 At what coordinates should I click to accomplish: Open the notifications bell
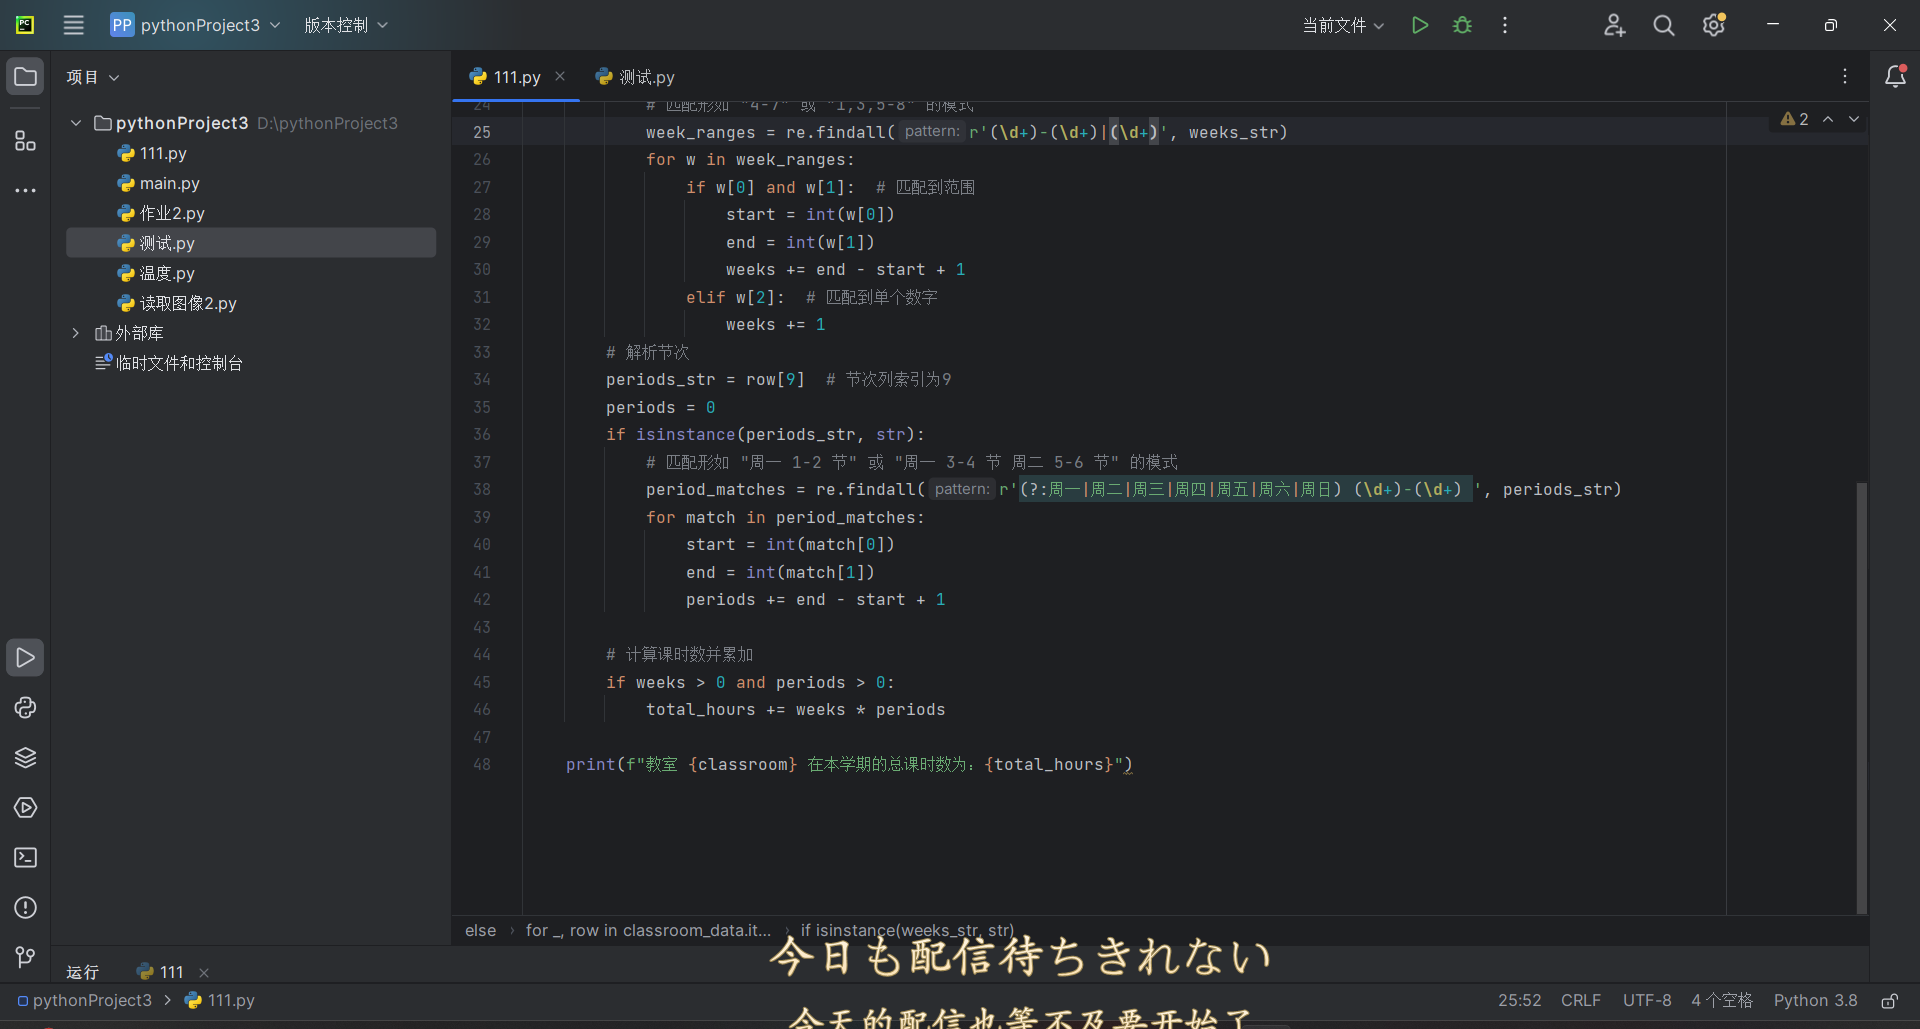(1895, 77)
